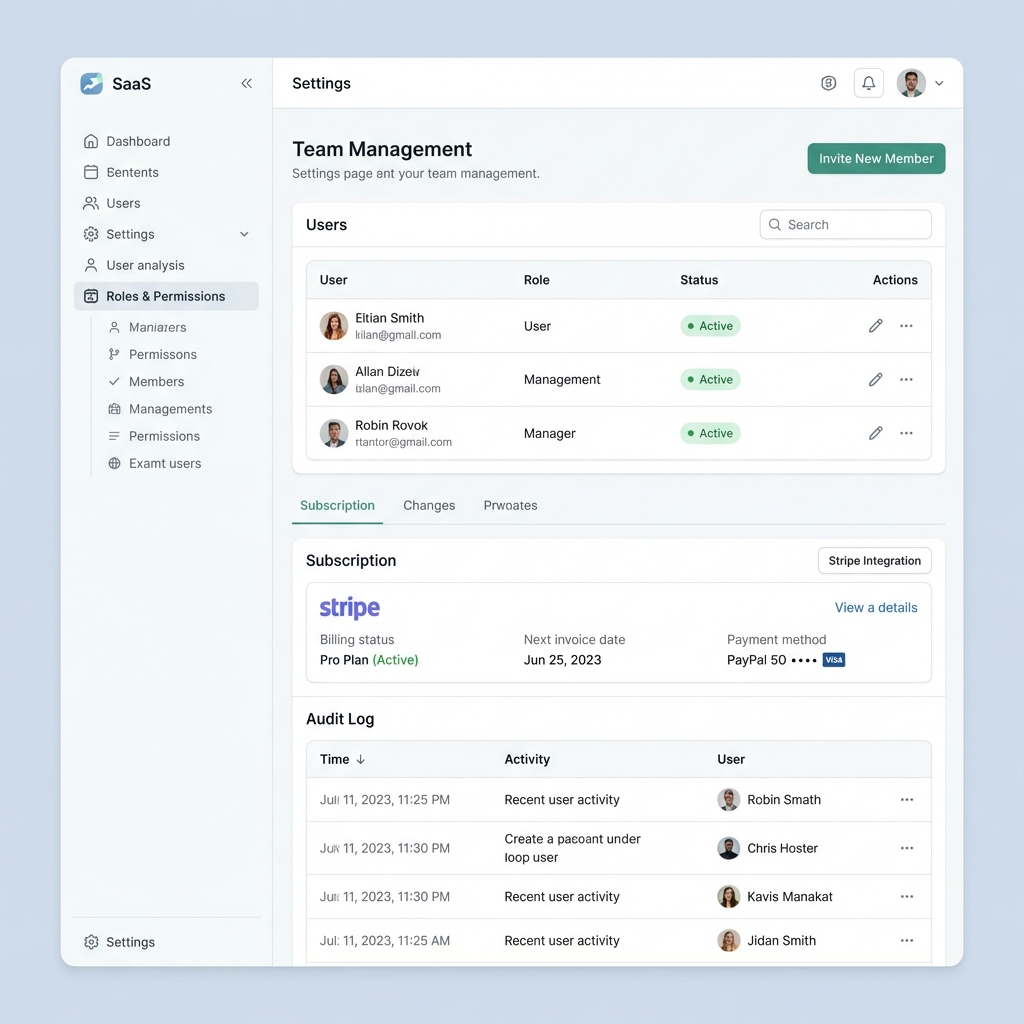Screen dimensions: 1024x1024
Task: Open Stripe Integration button
Action: [x=874, y=561]
